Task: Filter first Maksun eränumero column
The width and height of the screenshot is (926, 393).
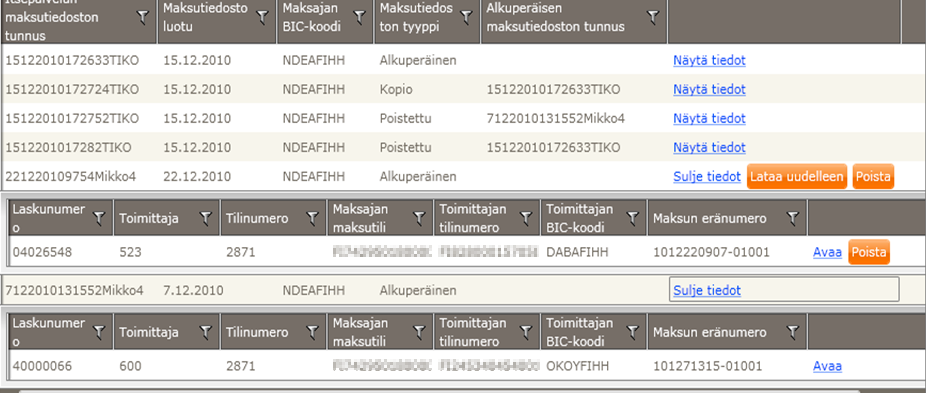Action: [x=793, y=219]
